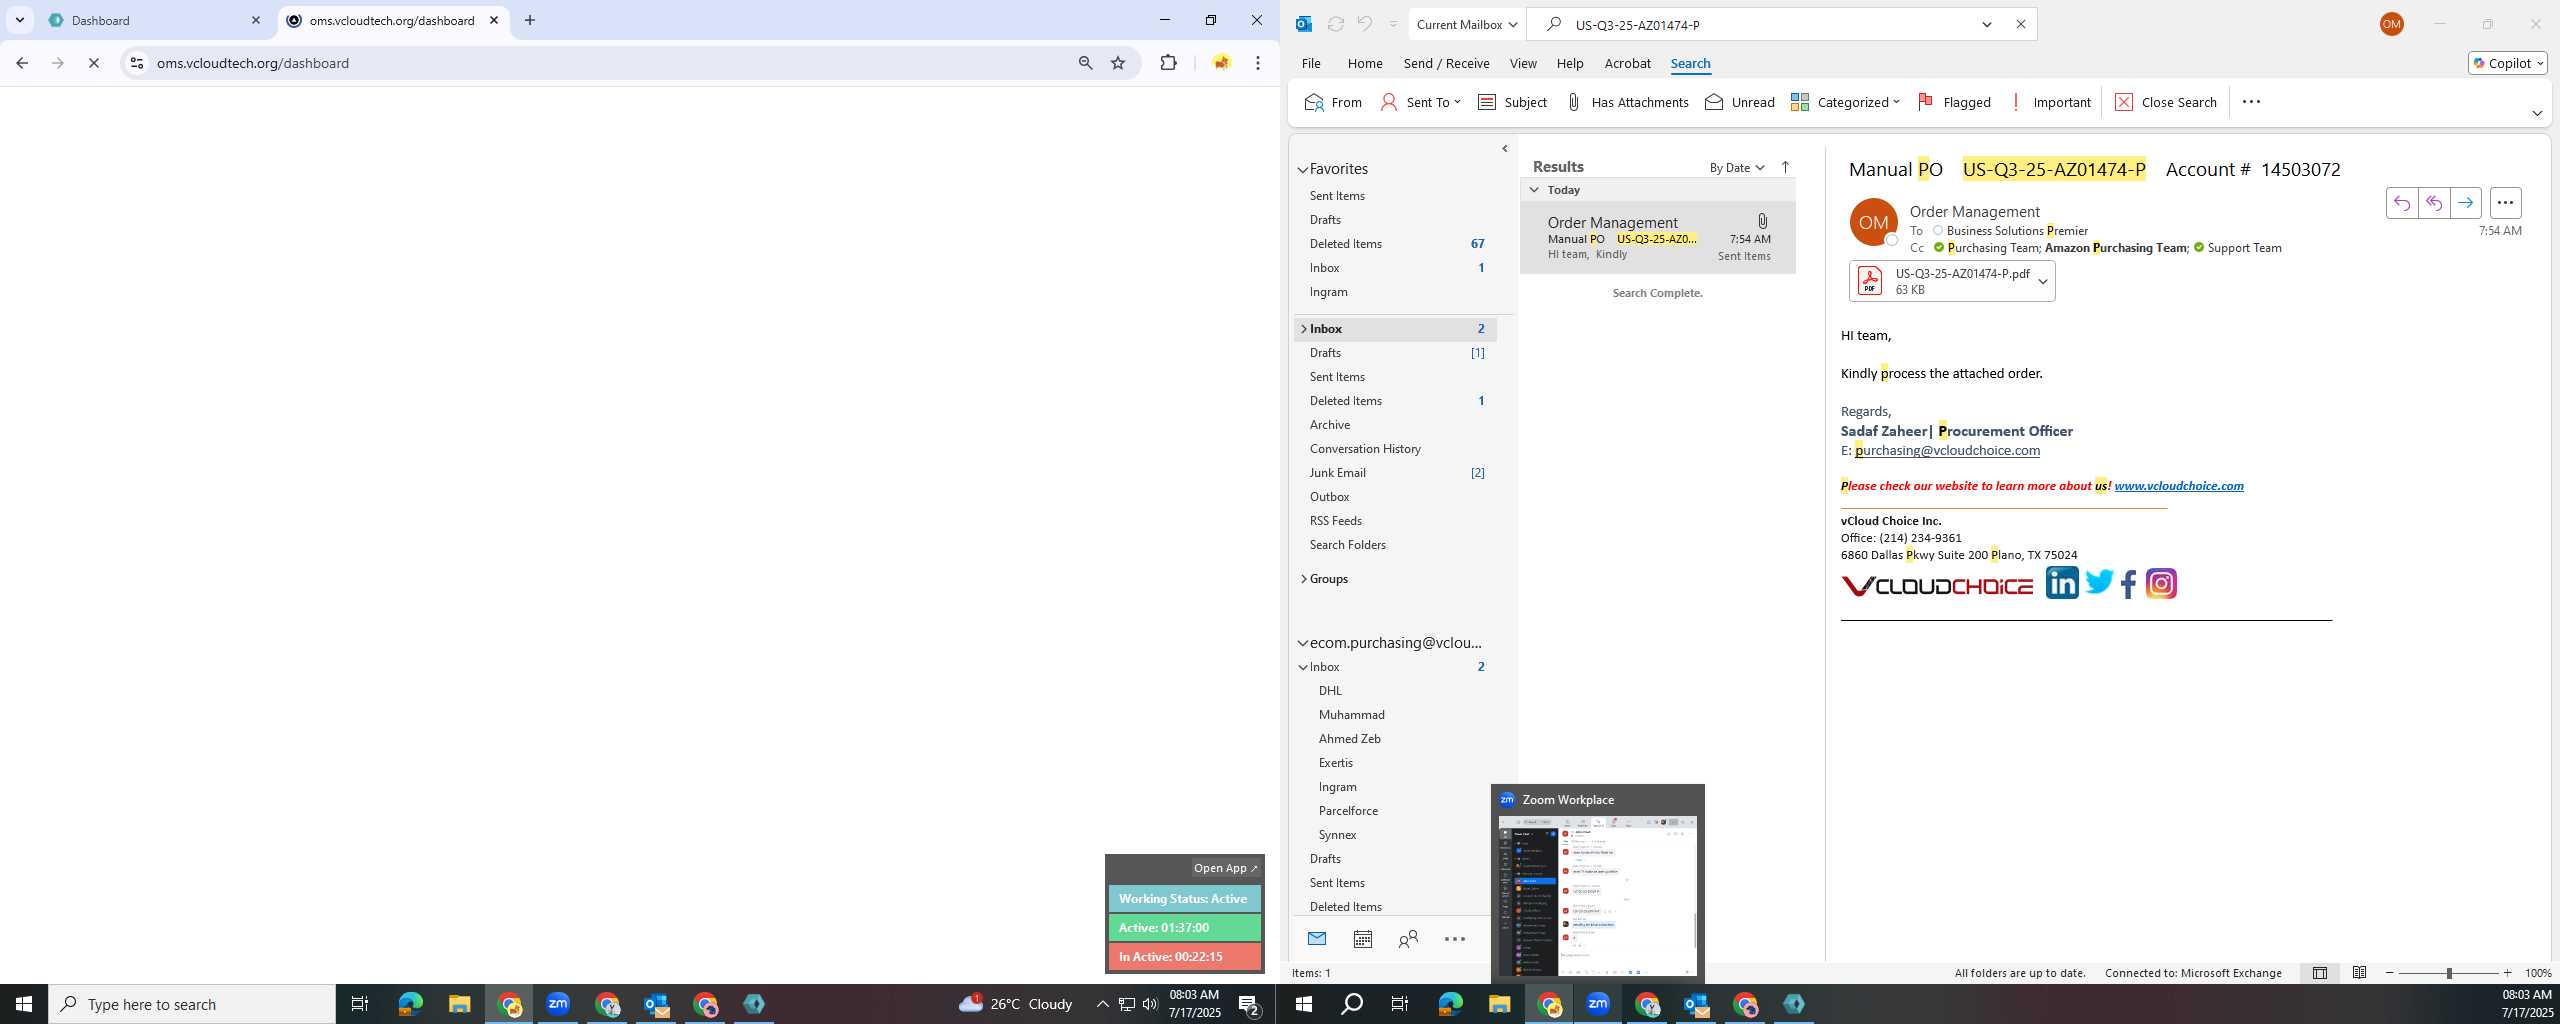Toggle the Has Attachments search filter
The image size is (2560, 1024).
[x=1627, y=102]
